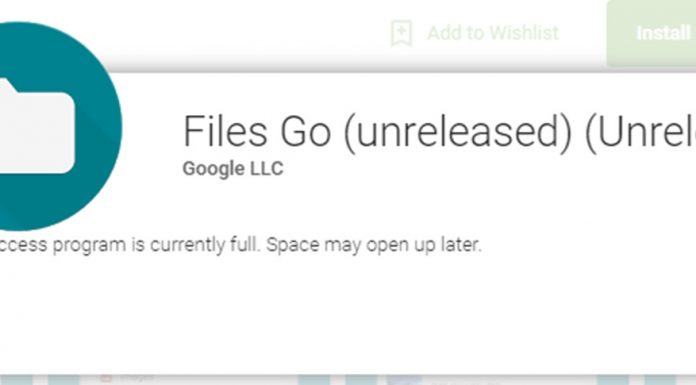This screenshot has width=696, height=385.
Task: Click the small red icon in bottom strip
Action: [106, 378]
